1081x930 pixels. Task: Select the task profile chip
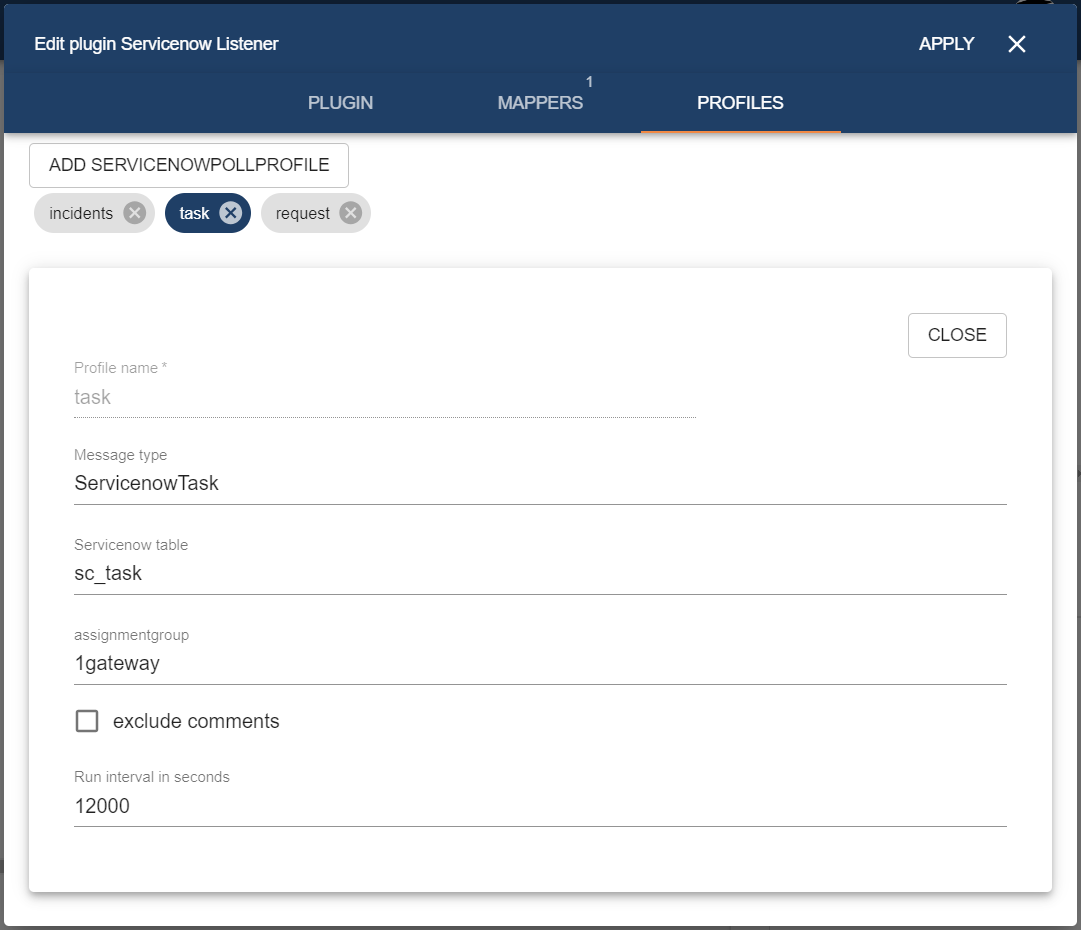pyautogui.click(x=194, y=213)
